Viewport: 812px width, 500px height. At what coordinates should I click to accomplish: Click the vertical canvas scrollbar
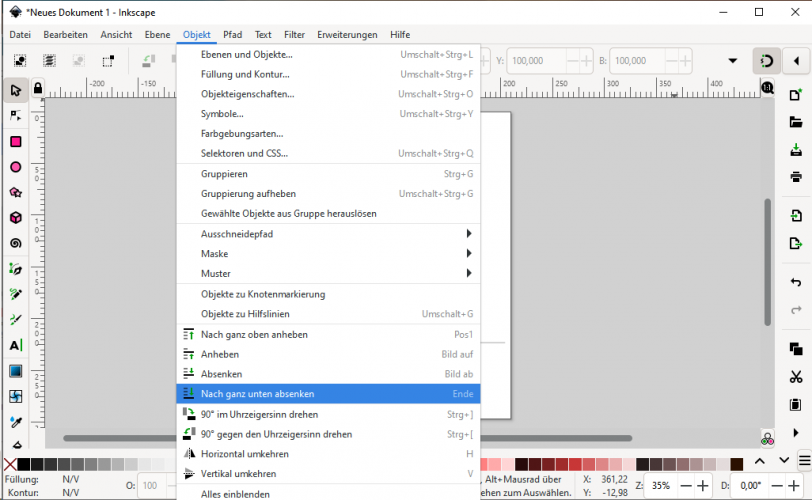click(x=768, y=262)
